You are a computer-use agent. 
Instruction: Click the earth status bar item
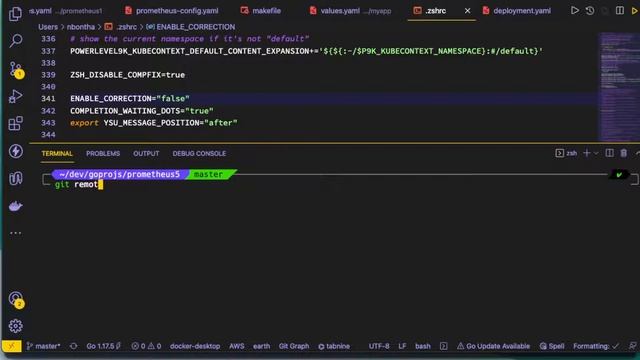(261, 346)
